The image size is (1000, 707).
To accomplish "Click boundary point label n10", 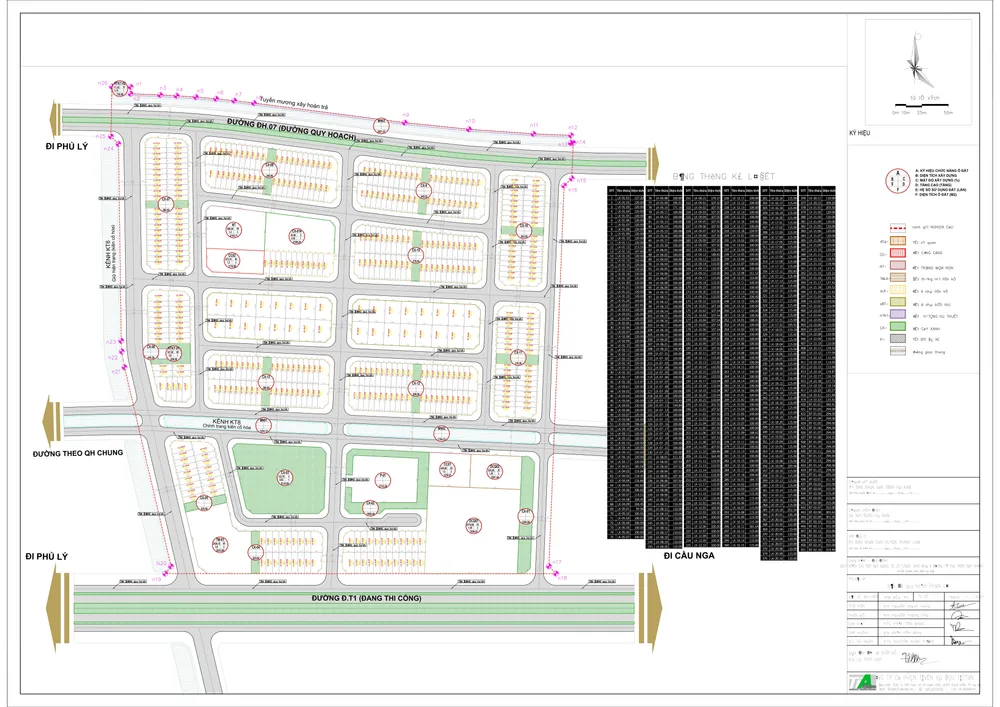I will pos(470,120).
